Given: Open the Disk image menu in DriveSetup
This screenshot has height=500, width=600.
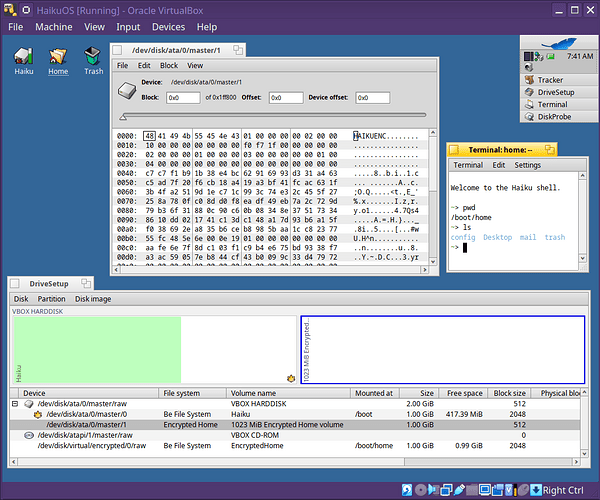Looking at the screenshot, I should (x=93, y=299).
